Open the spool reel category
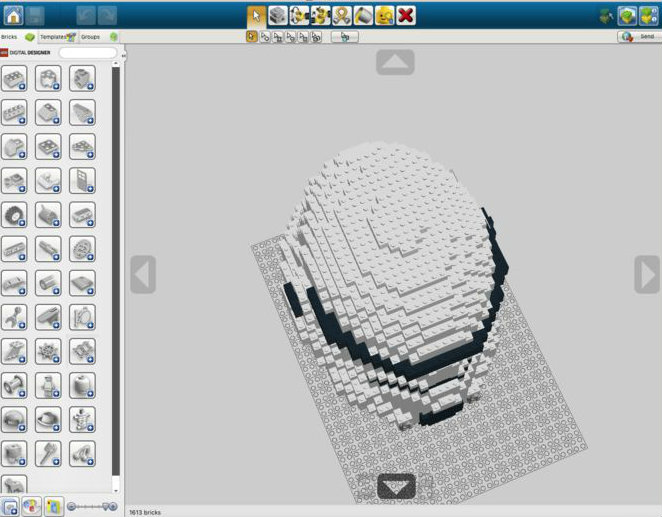Viewport: 662px width, 517px height. point(14,385)
